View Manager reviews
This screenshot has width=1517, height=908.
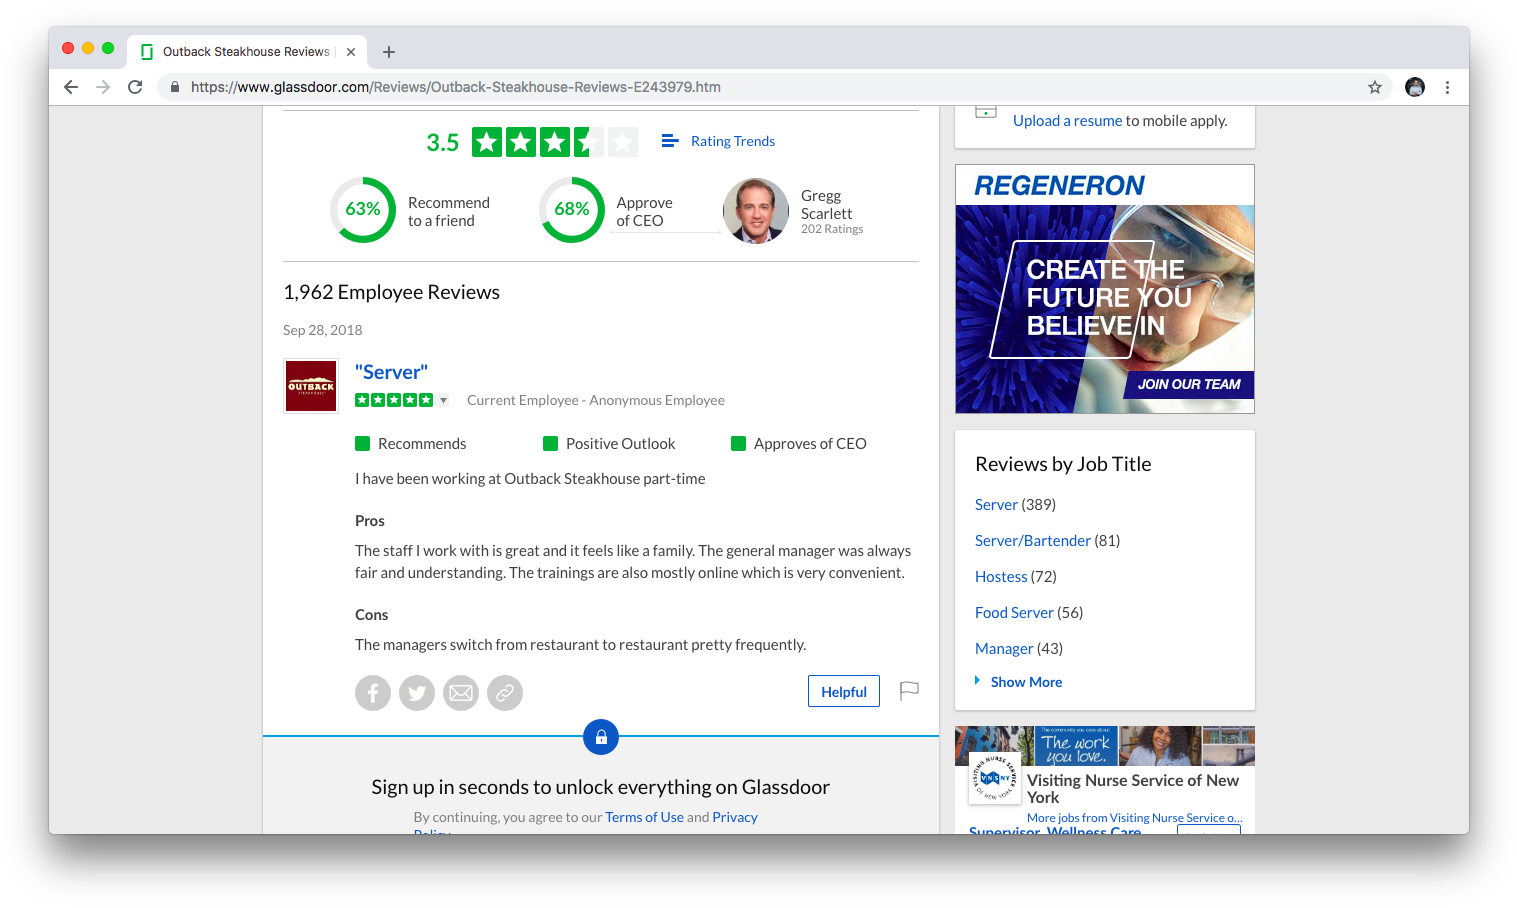click(x=1004, y=649)
